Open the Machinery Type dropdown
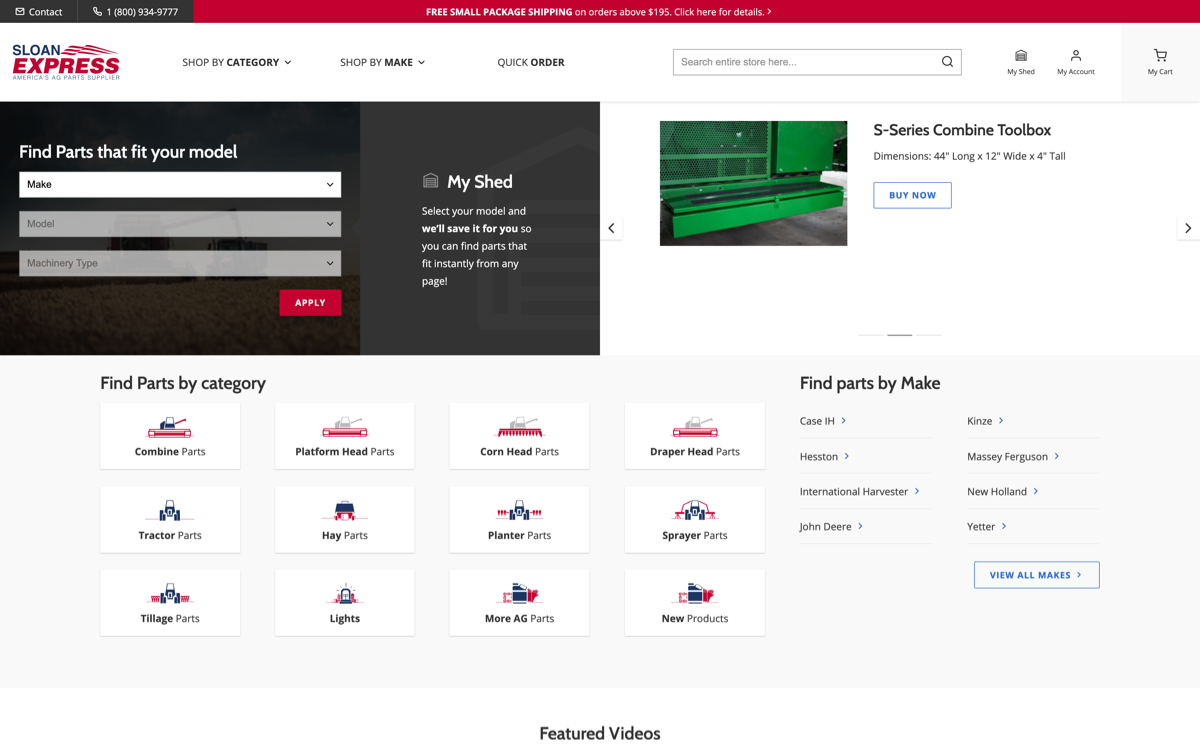This screenshot has height=748, width=1200. pyautogui.click(x=180, y=263)
